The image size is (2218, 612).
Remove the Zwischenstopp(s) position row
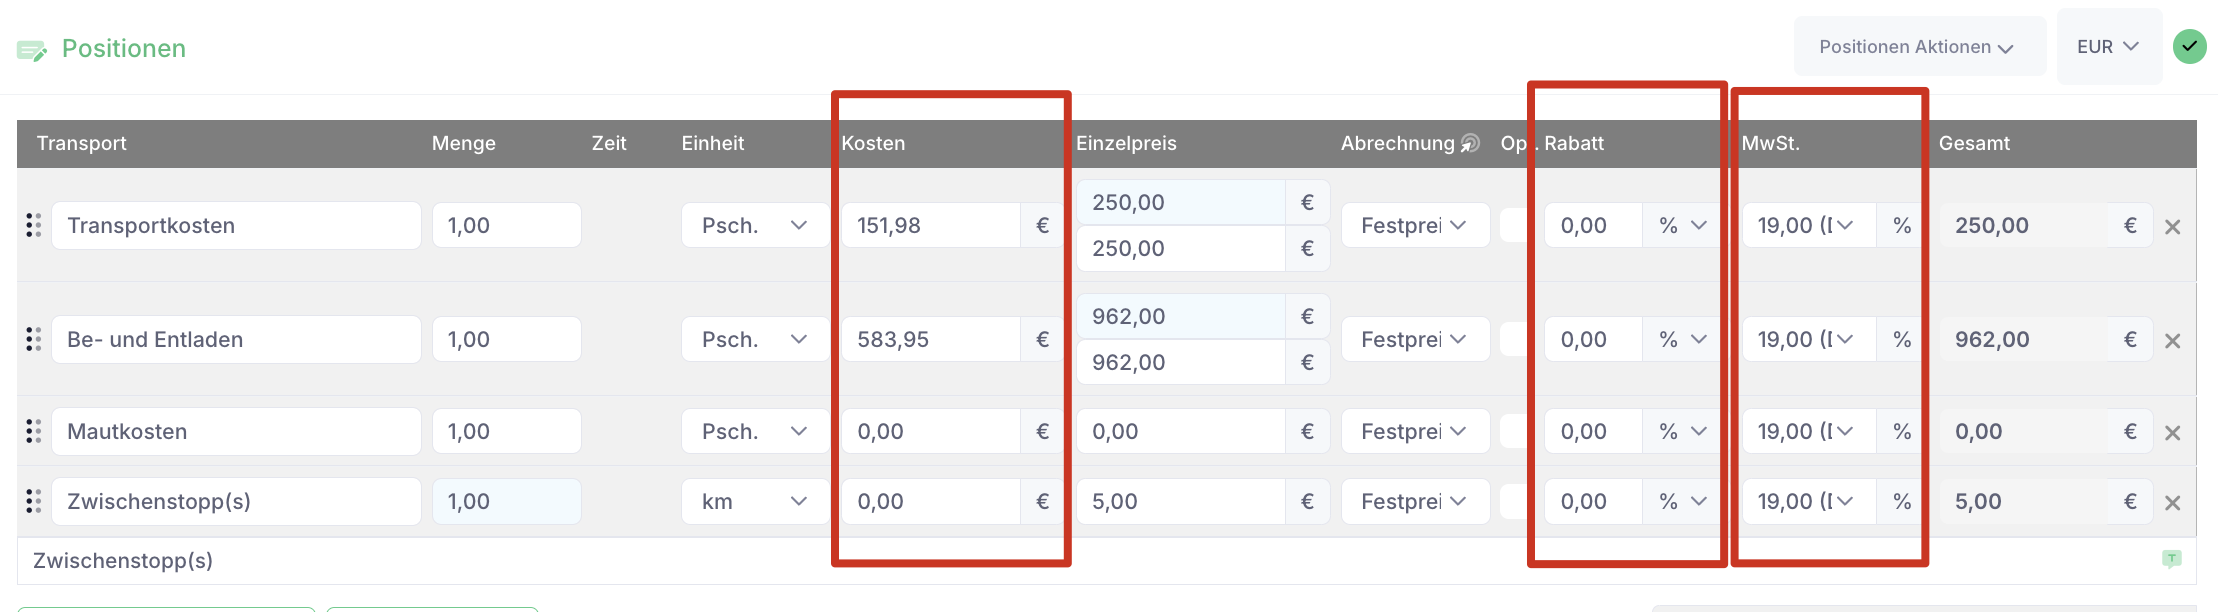(2172, 503)
